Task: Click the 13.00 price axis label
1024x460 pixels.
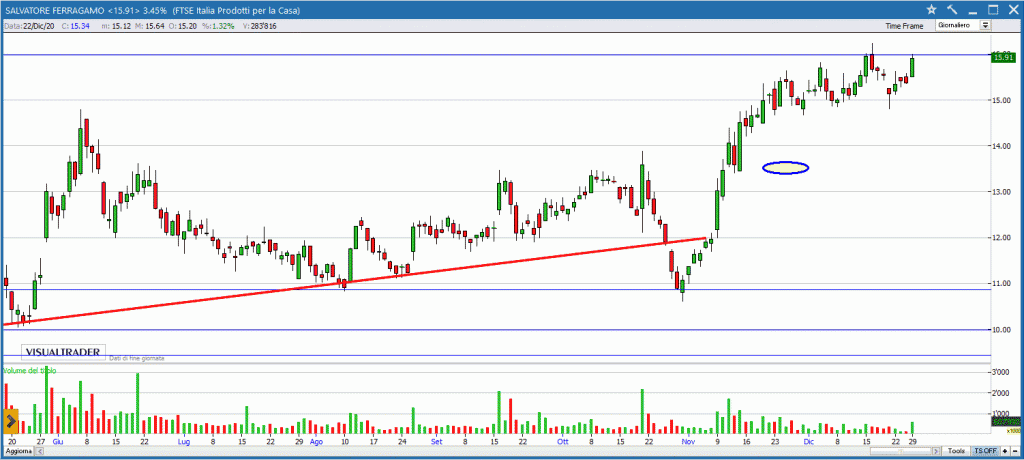Action: point(1001,192)
